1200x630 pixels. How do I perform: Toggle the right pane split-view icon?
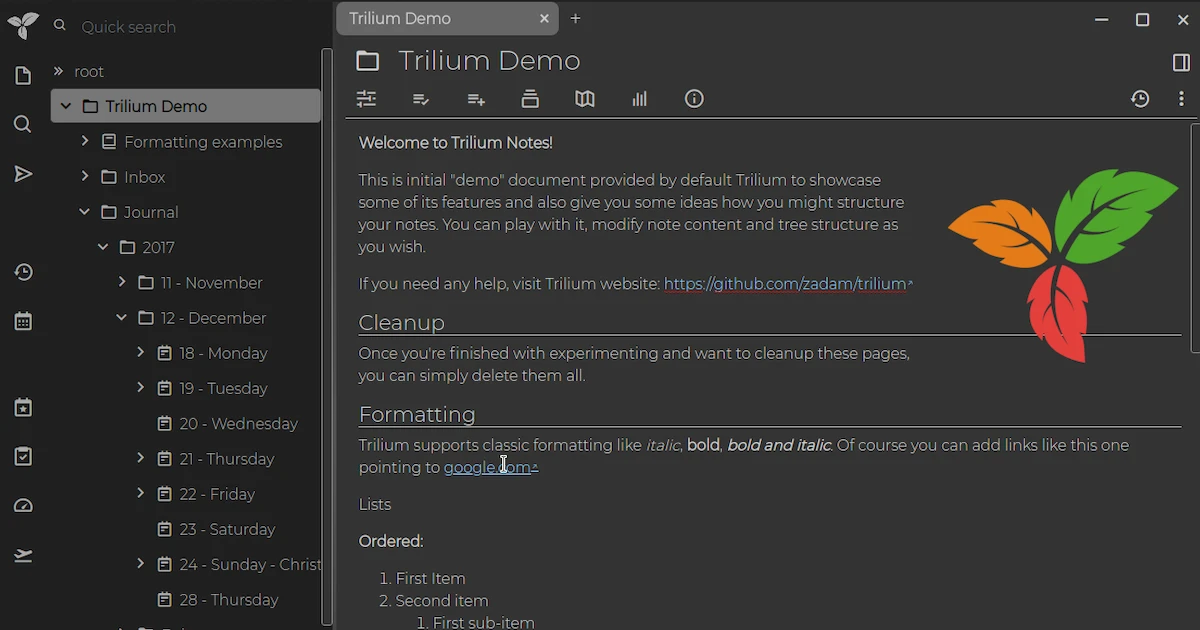[x=1180, y=62]
